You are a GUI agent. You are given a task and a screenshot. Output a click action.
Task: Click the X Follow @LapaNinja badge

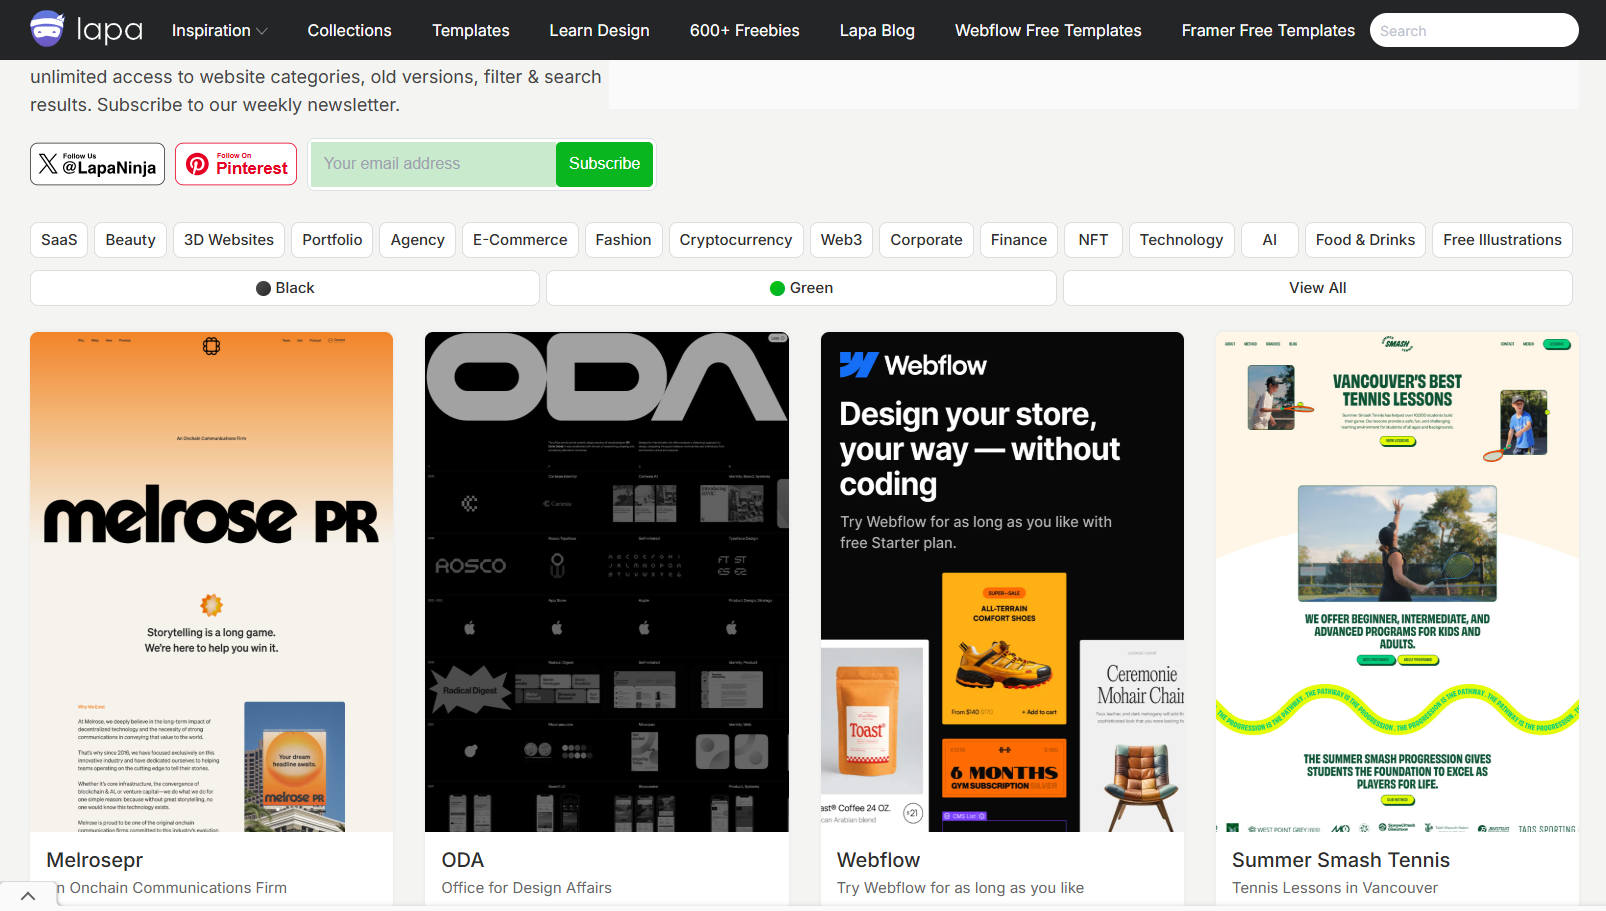coord(97,164)
